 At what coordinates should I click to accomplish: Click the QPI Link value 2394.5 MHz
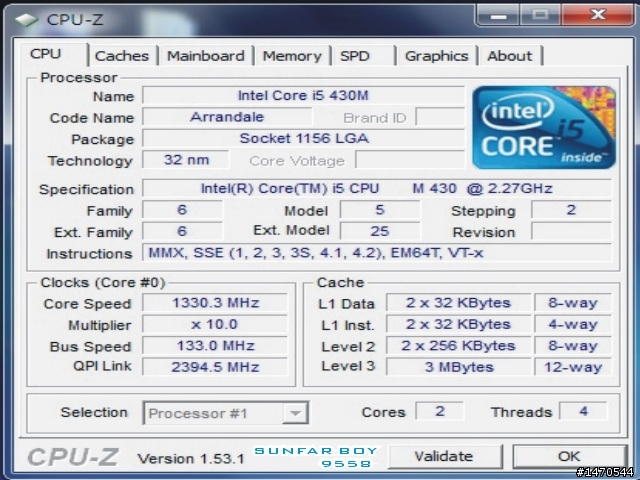pos(215,367)
